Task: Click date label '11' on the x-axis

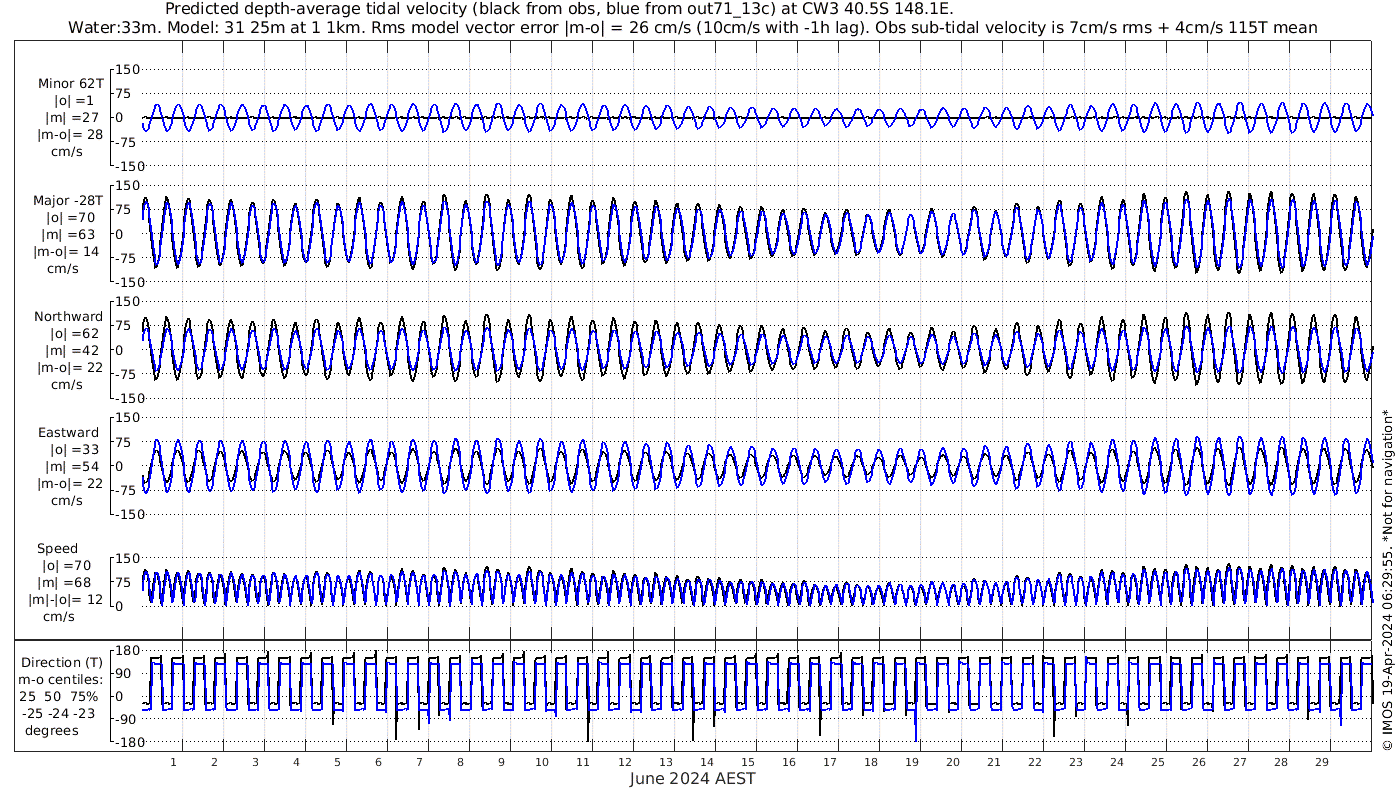Action: [x=583, y=762]
